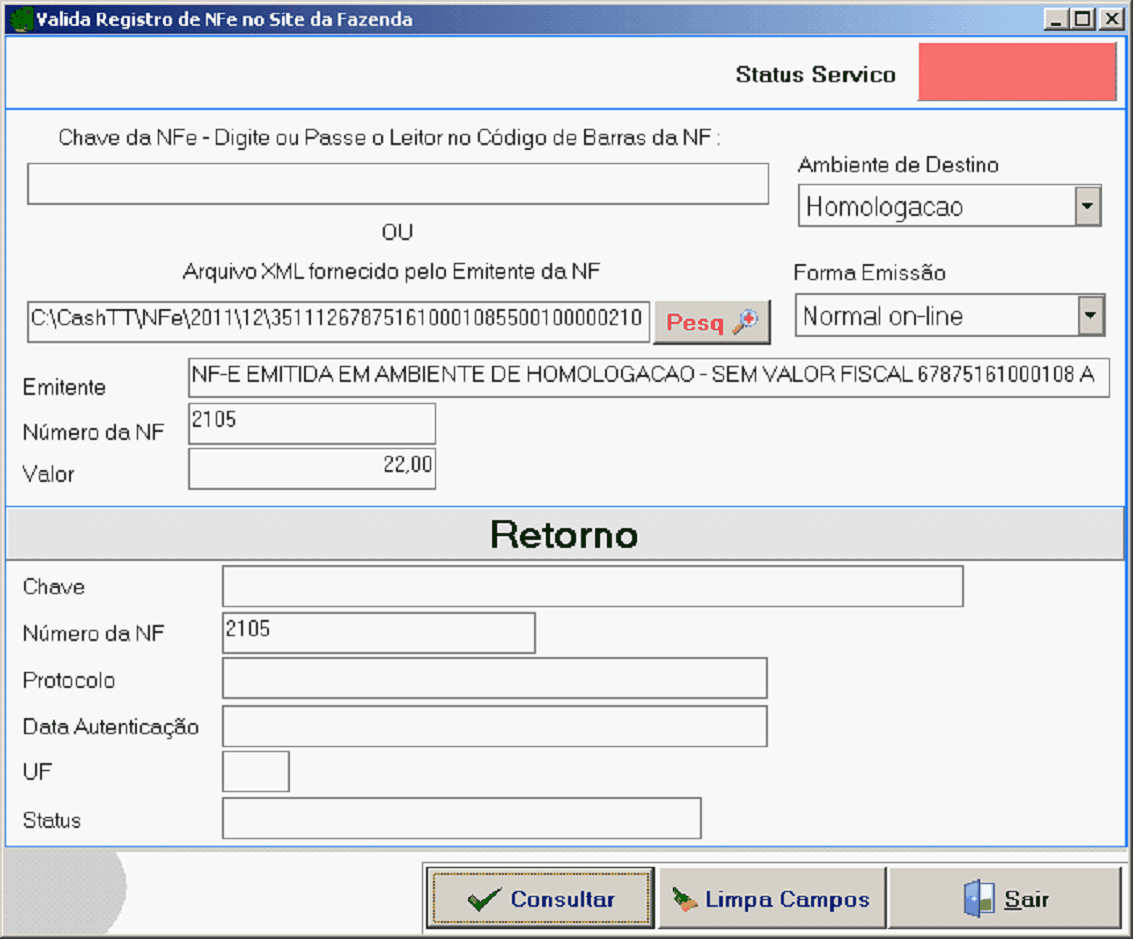Click the Sair exit button
Image resolution: width=1134 pixels, height=940 pixels.
click(x=1005, y=900)
